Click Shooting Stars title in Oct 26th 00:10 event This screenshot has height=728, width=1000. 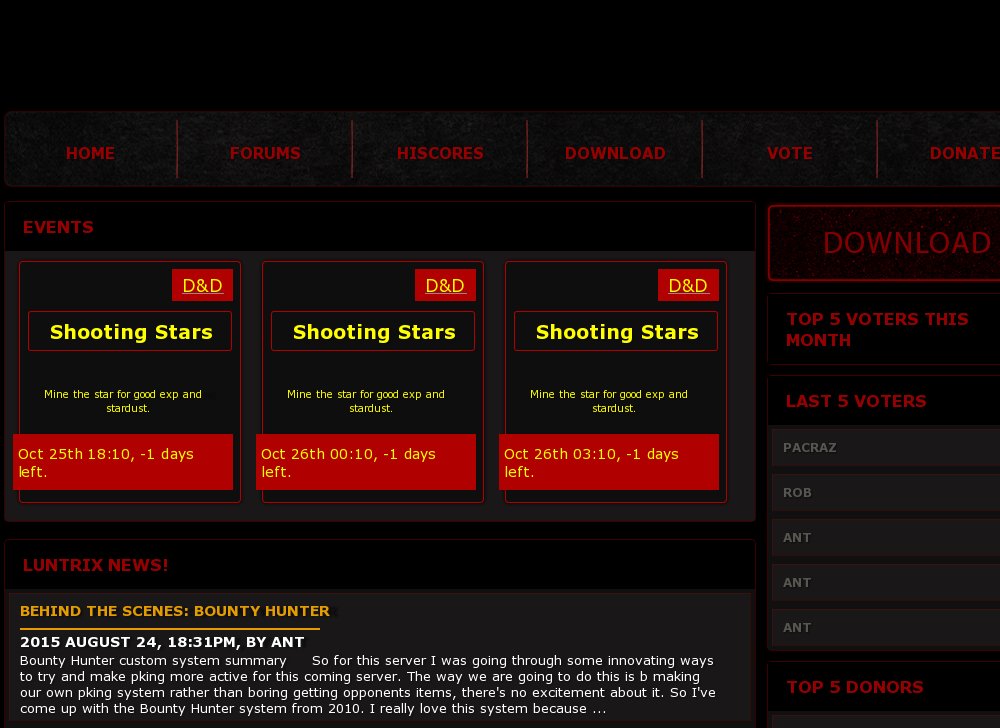[x=374, y=332]
